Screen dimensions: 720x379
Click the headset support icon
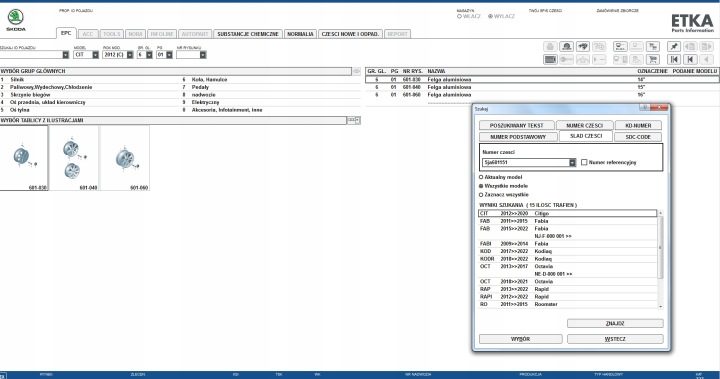567,46
